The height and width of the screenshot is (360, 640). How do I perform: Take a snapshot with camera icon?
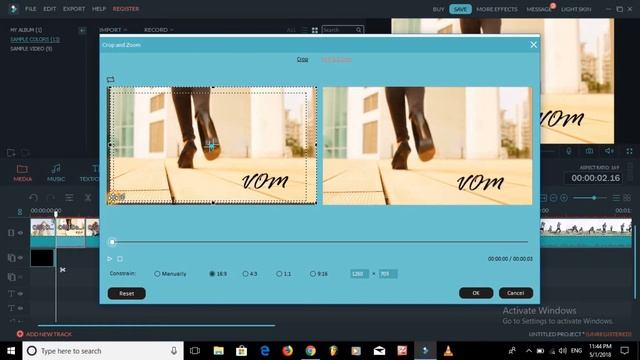[589, 151]
